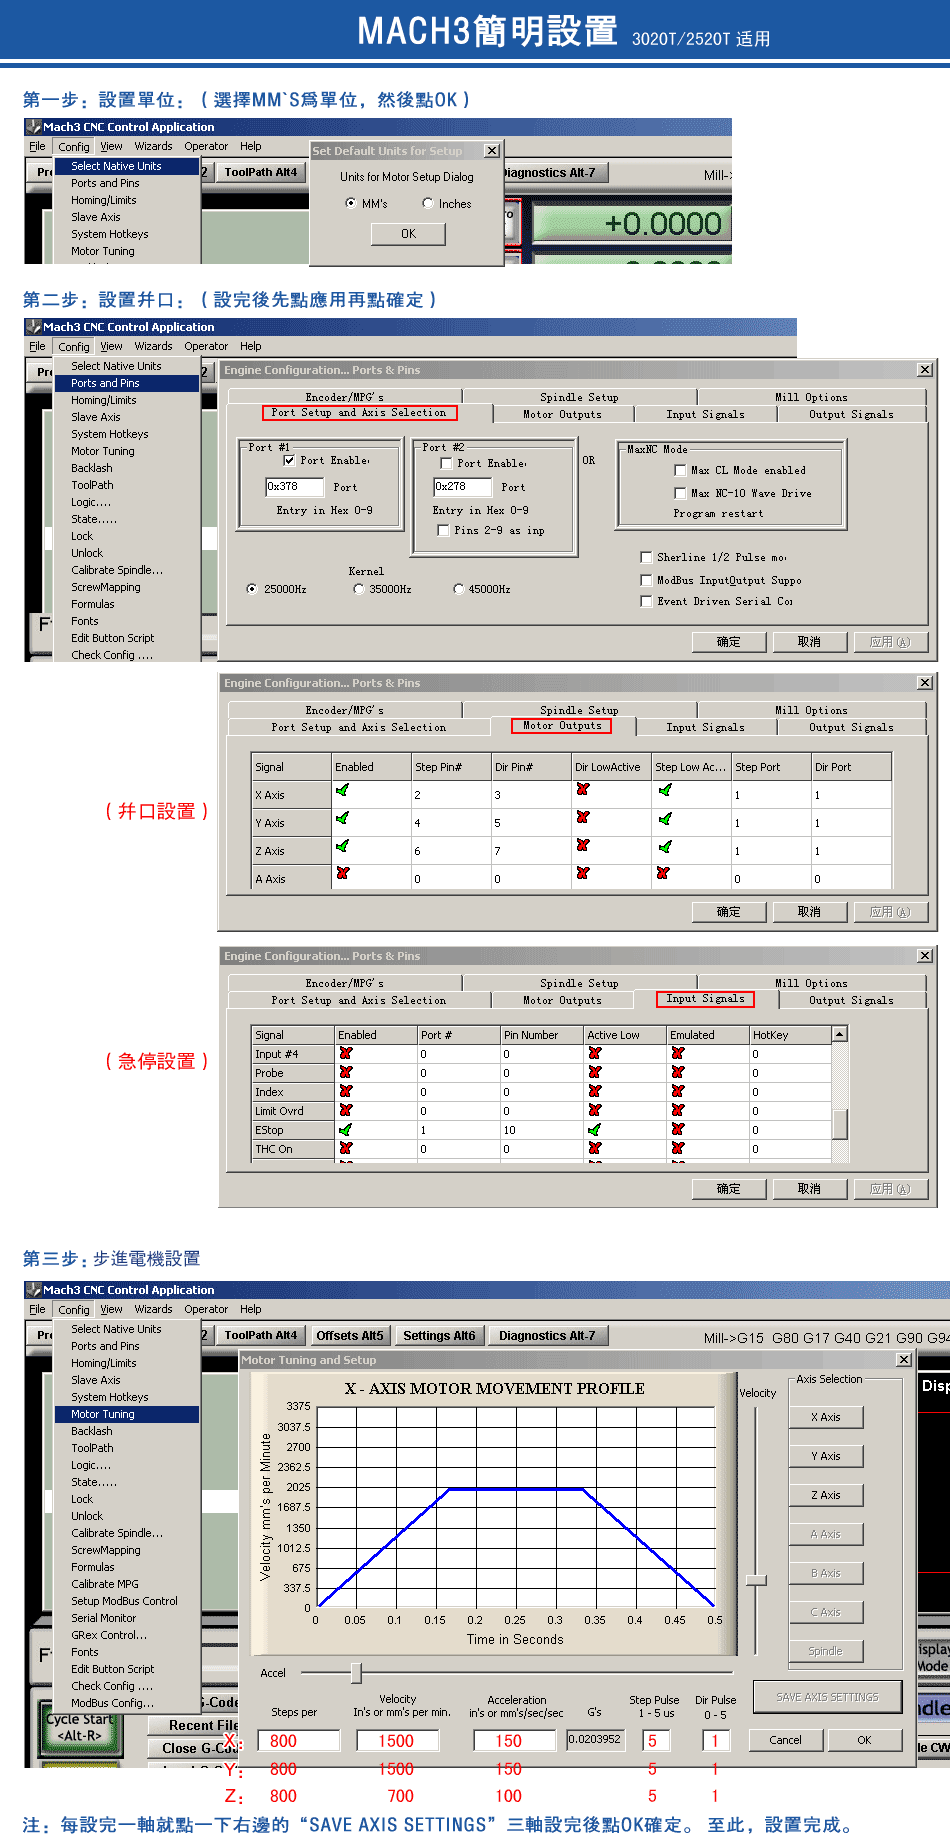Toggle Z Axis Enabled checkmark in Motor Outputs table

[x=343, y=846]
